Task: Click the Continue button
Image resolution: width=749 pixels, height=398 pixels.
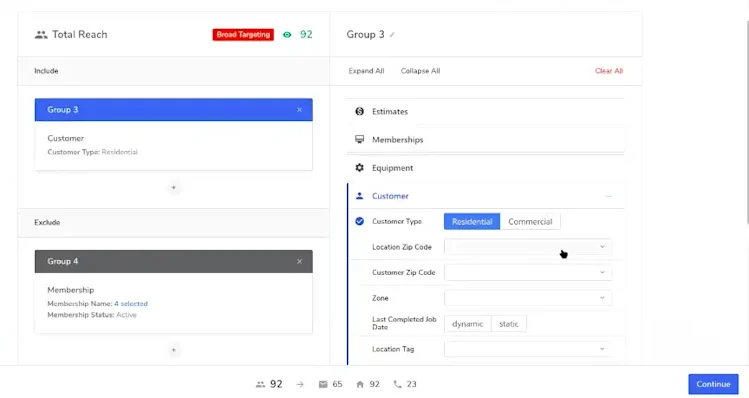Action: (713, 384)
